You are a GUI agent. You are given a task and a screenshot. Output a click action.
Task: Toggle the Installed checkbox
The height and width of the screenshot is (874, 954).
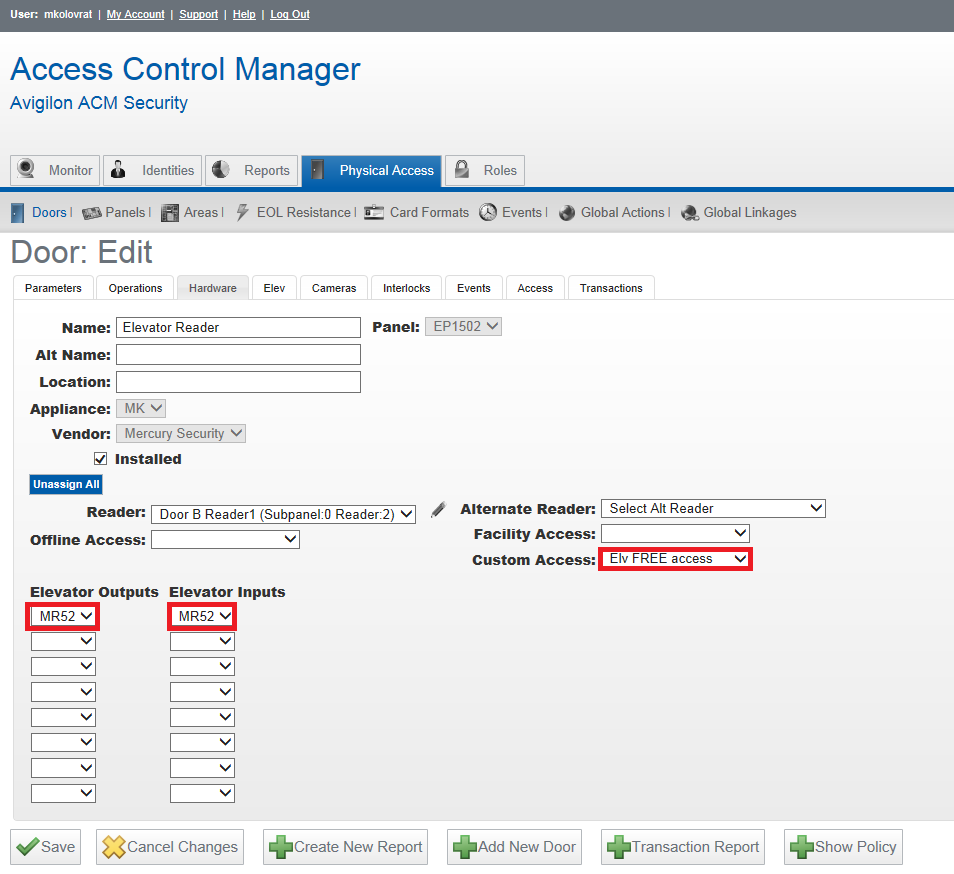(100, 459)
